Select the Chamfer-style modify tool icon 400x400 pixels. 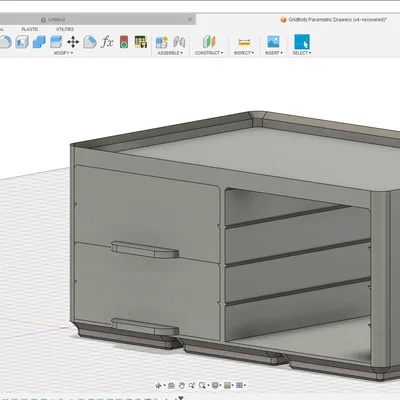[90, 42]
